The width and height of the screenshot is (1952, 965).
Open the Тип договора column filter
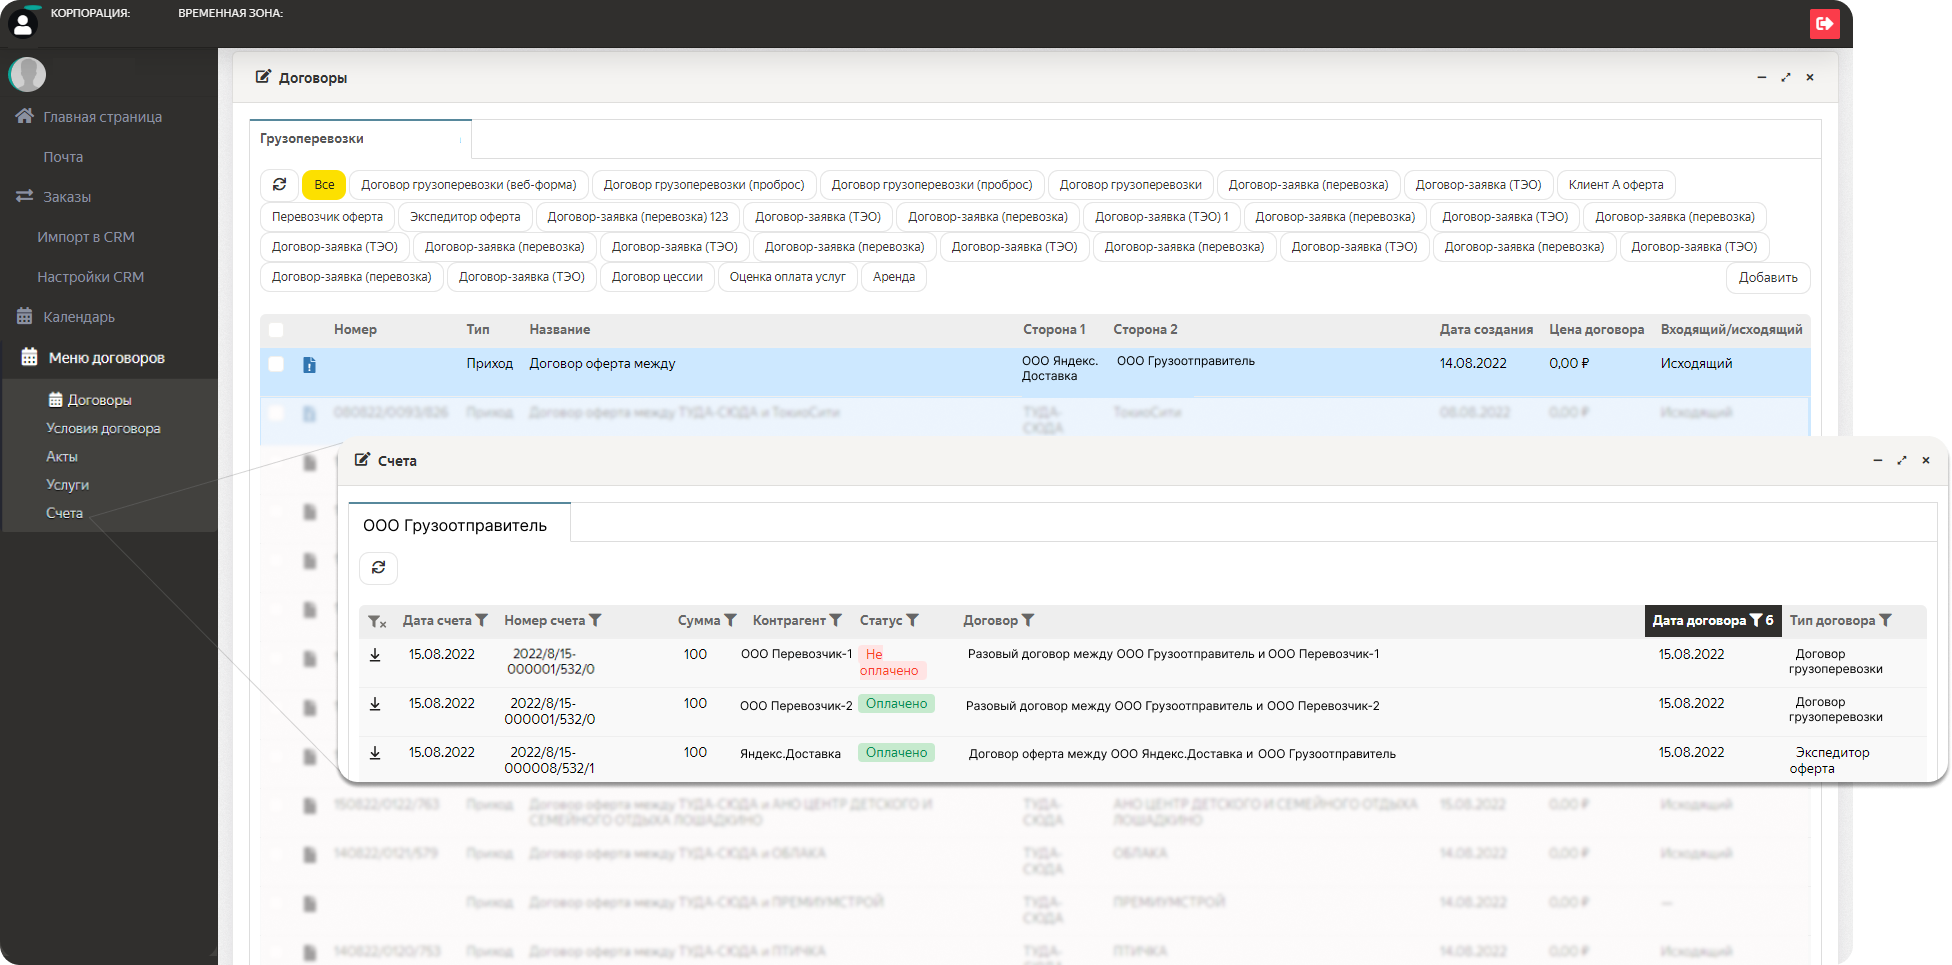1885,620
